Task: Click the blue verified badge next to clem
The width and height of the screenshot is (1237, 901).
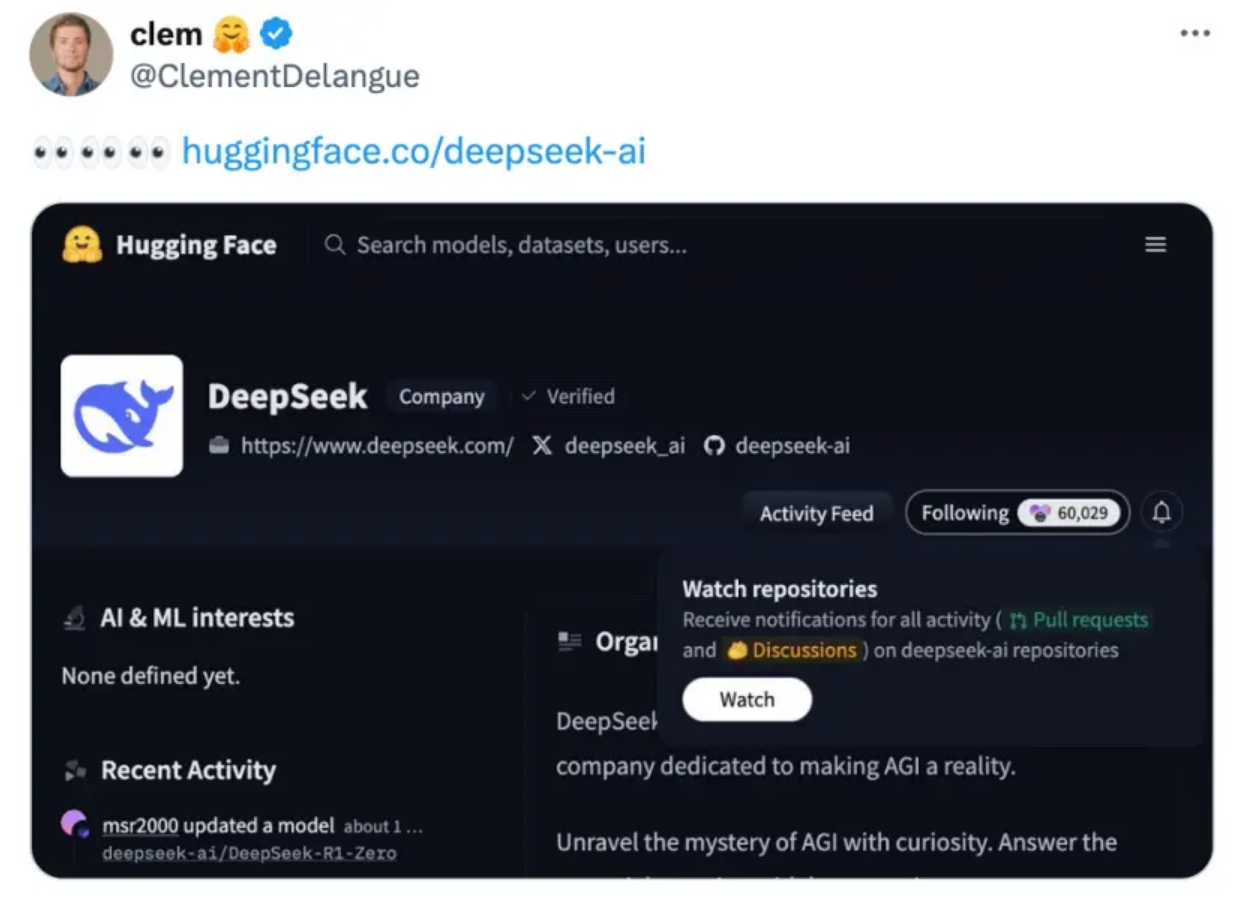Action: click(x=277, y=34)
